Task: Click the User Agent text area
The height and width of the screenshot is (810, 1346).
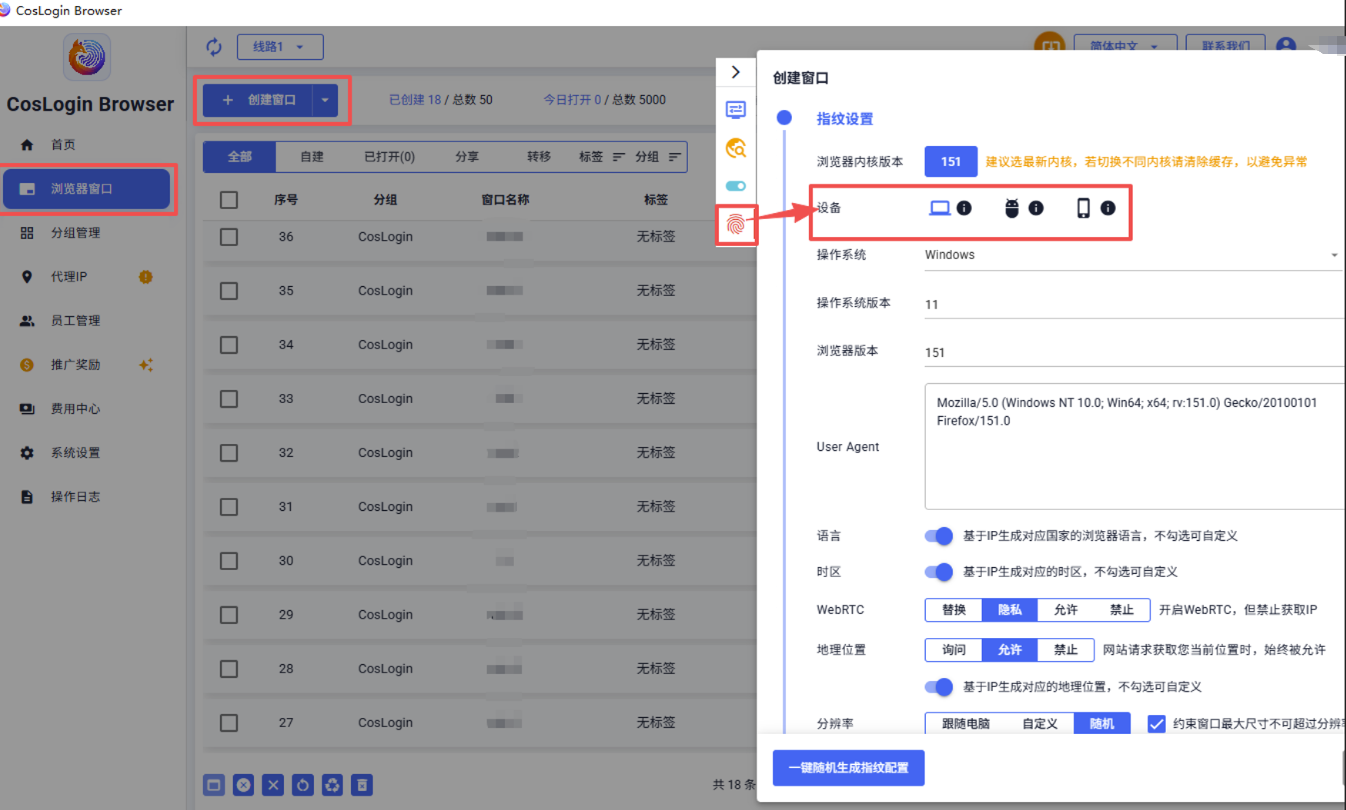Action: coord(1134,446)
